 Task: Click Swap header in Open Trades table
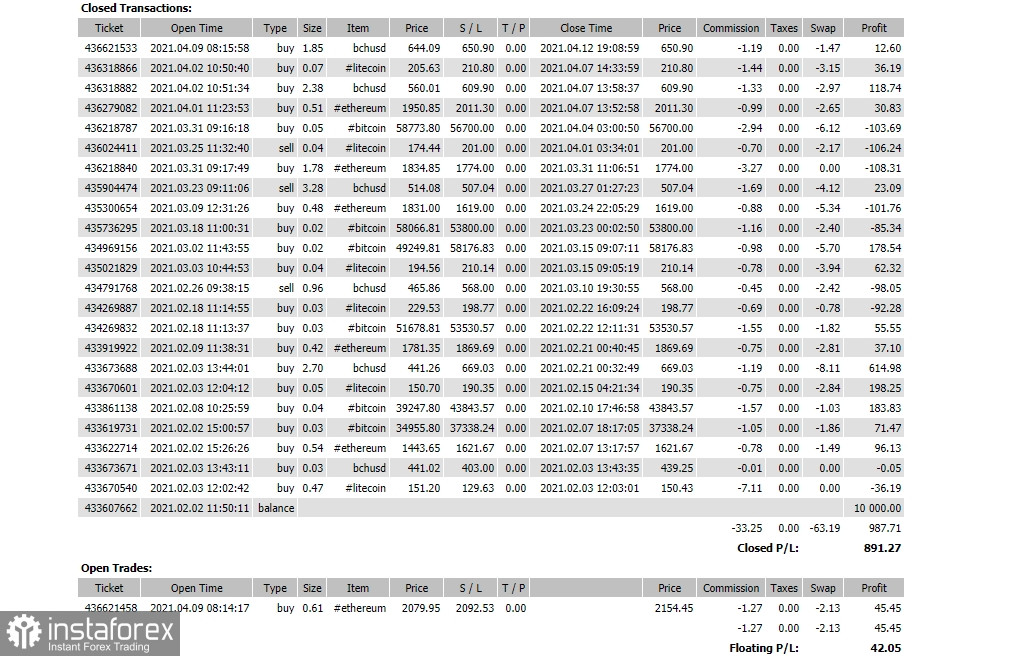(823, 588)
